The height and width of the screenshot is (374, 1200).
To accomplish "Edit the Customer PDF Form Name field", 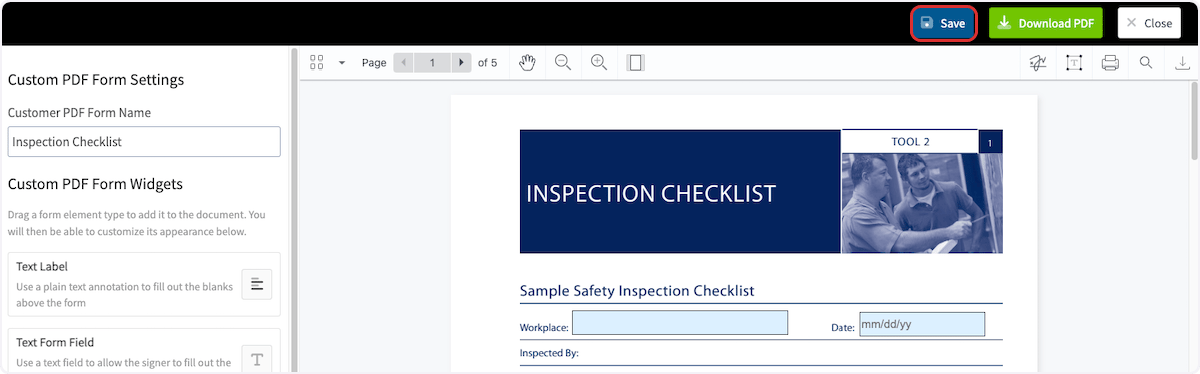I will coord(144,141).
